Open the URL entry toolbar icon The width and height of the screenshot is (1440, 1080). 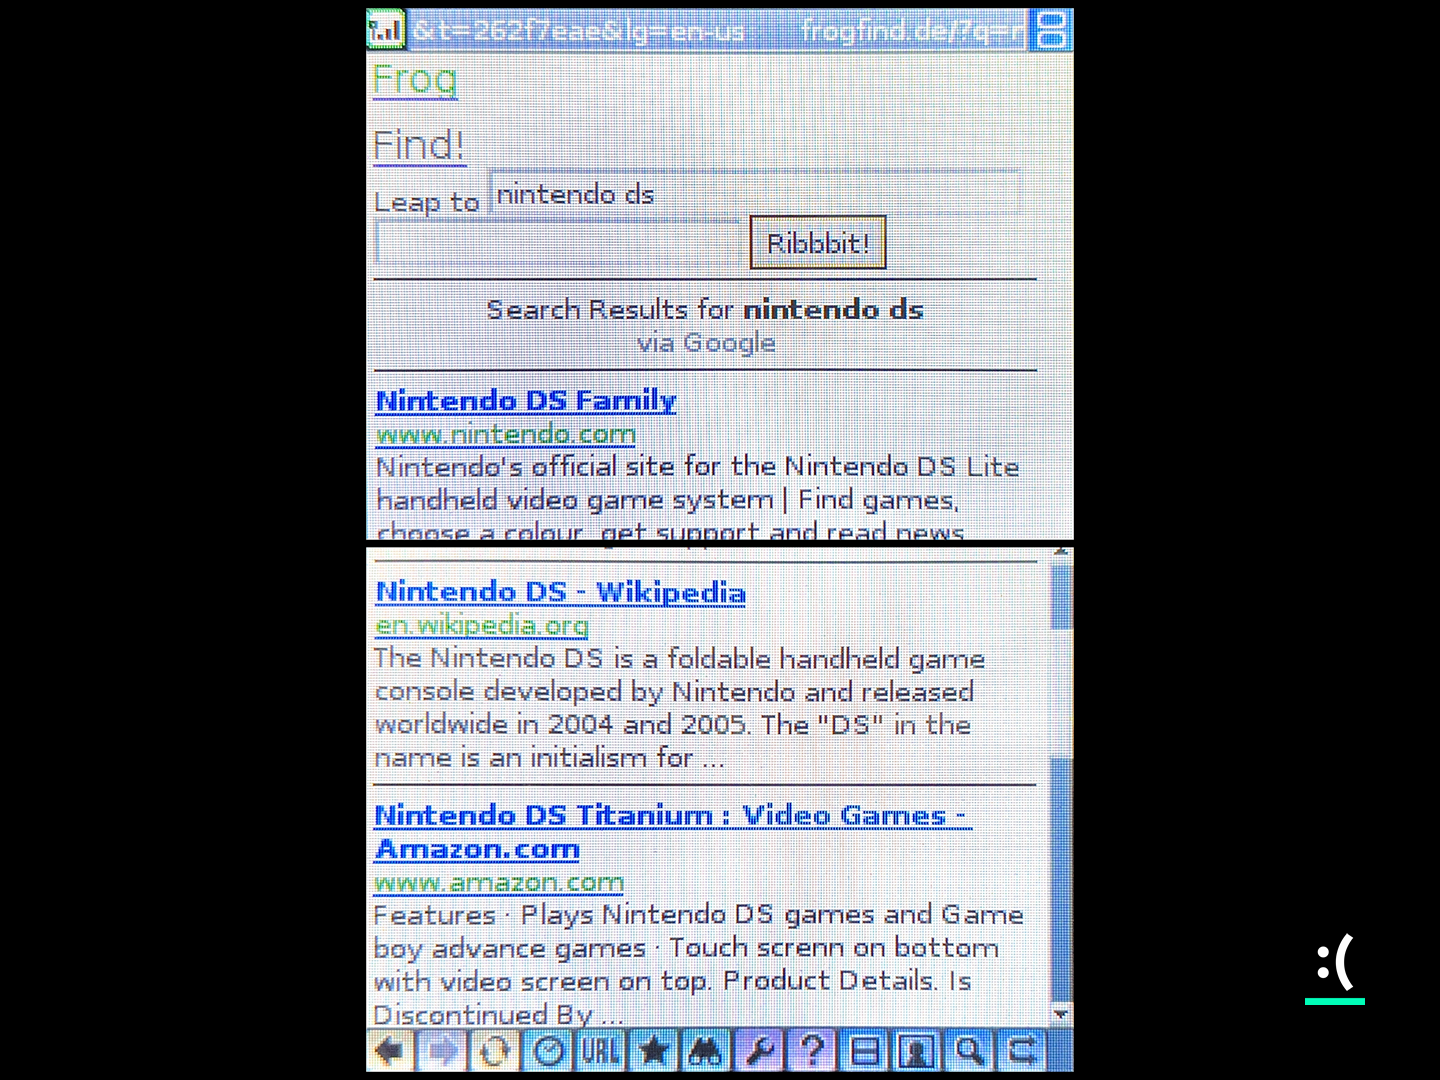[601, 1051]
